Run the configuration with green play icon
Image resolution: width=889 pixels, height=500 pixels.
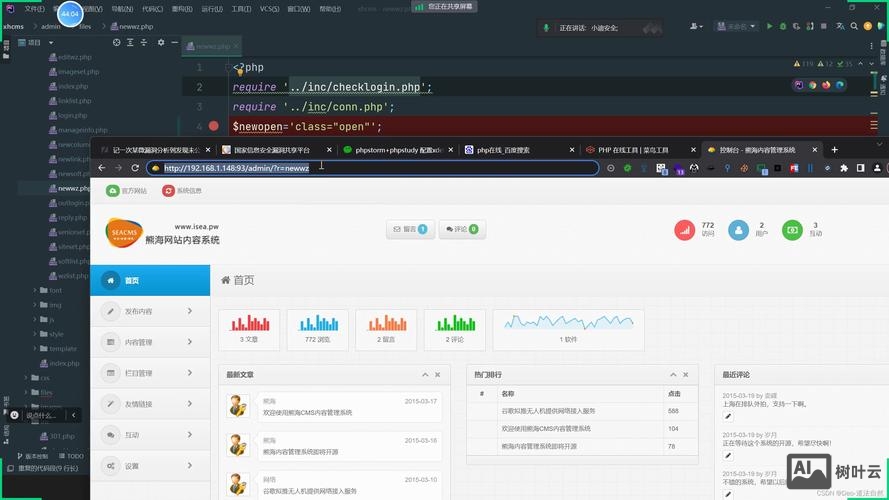pyautogui.click(x=769, y=26)
